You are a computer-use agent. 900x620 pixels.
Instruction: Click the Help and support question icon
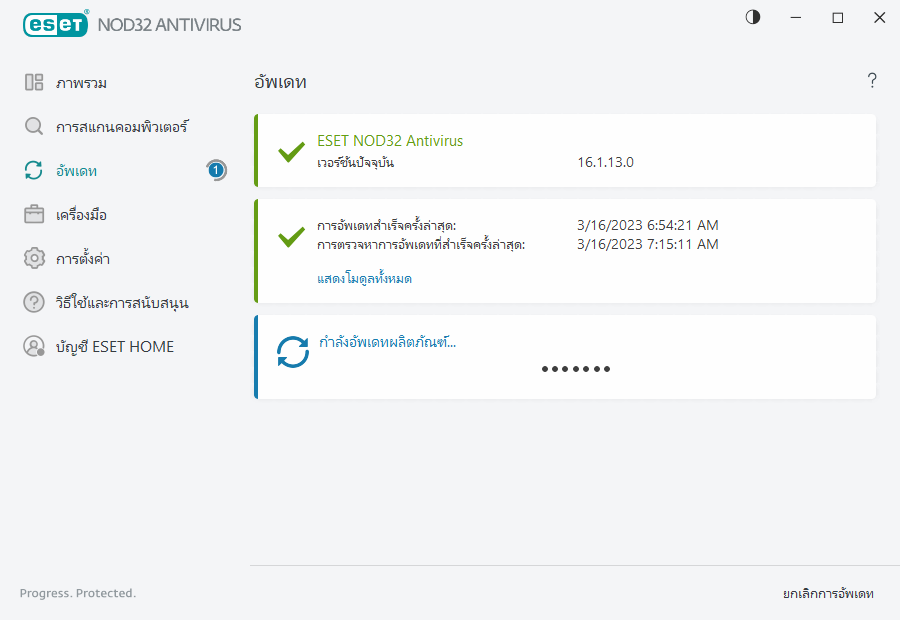(34, 302)
